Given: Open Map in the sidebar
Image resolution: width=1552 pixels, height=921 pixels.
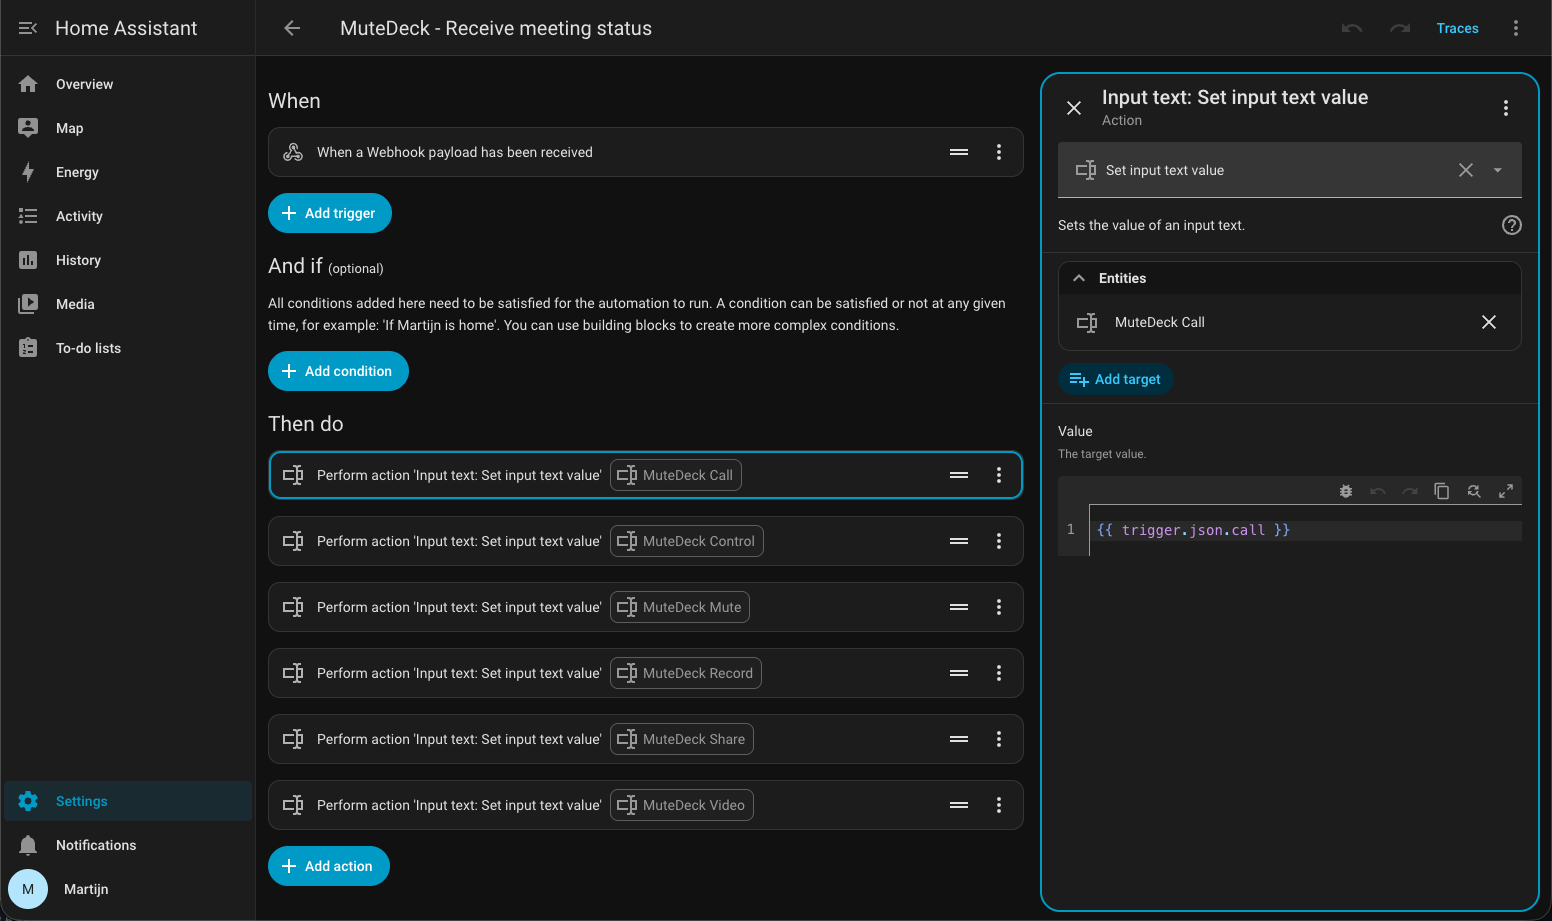Looking at the screenshot, I should click(128, 128).
